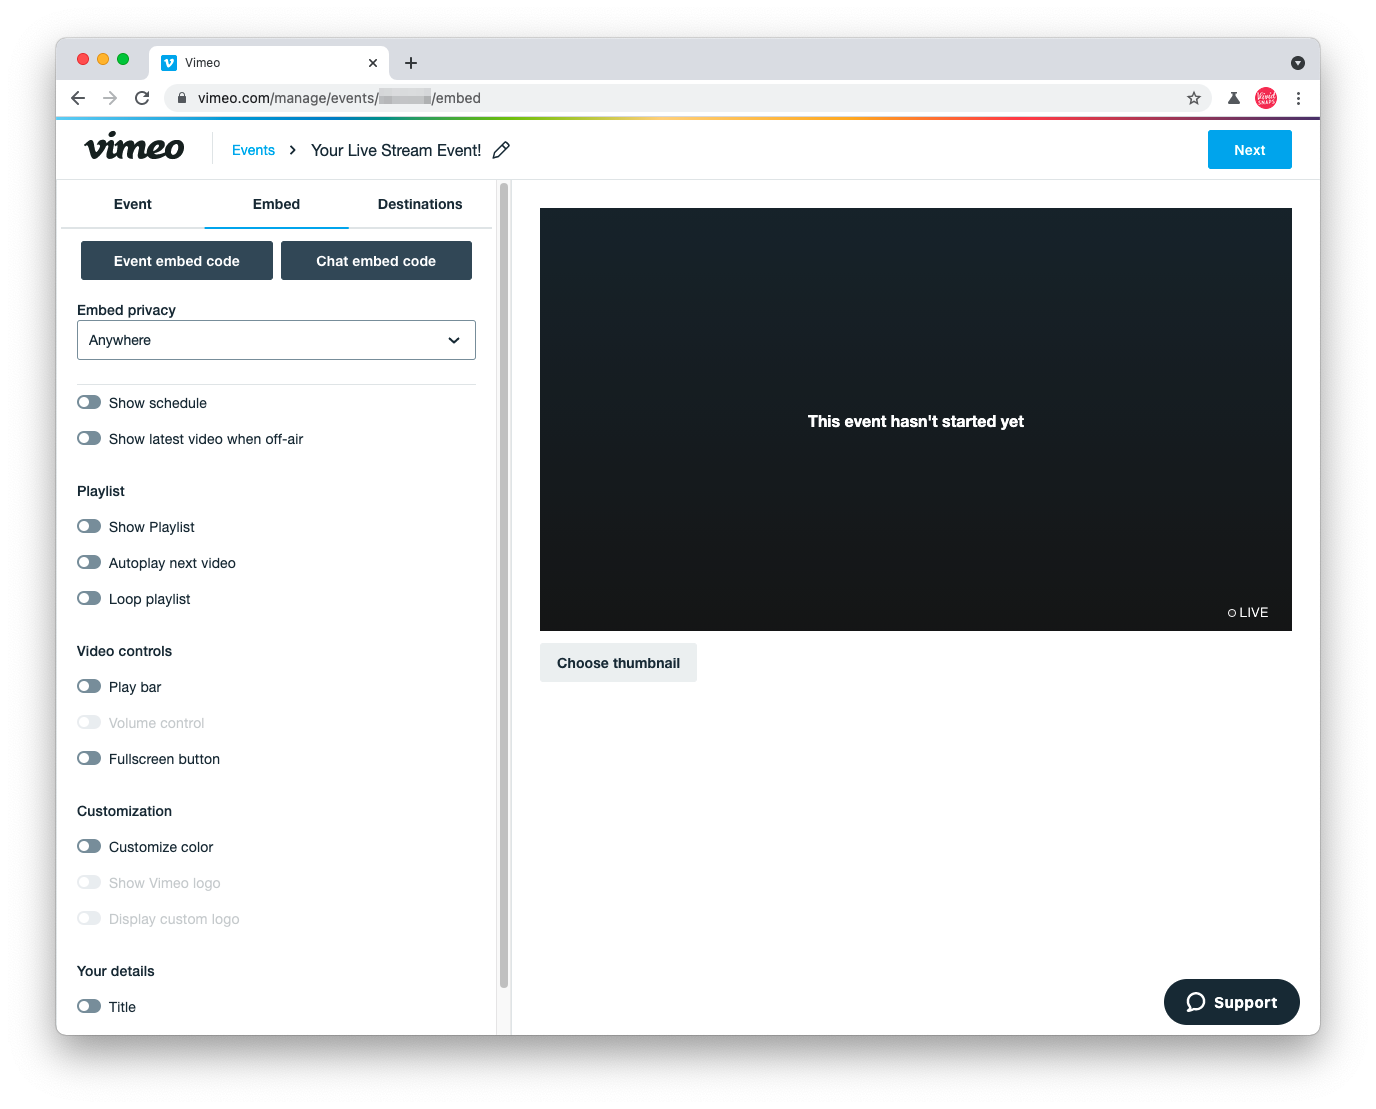Open the browser three-dot menu
The height and width of the screenshot is (1109, 1376).
point(1298,98)
